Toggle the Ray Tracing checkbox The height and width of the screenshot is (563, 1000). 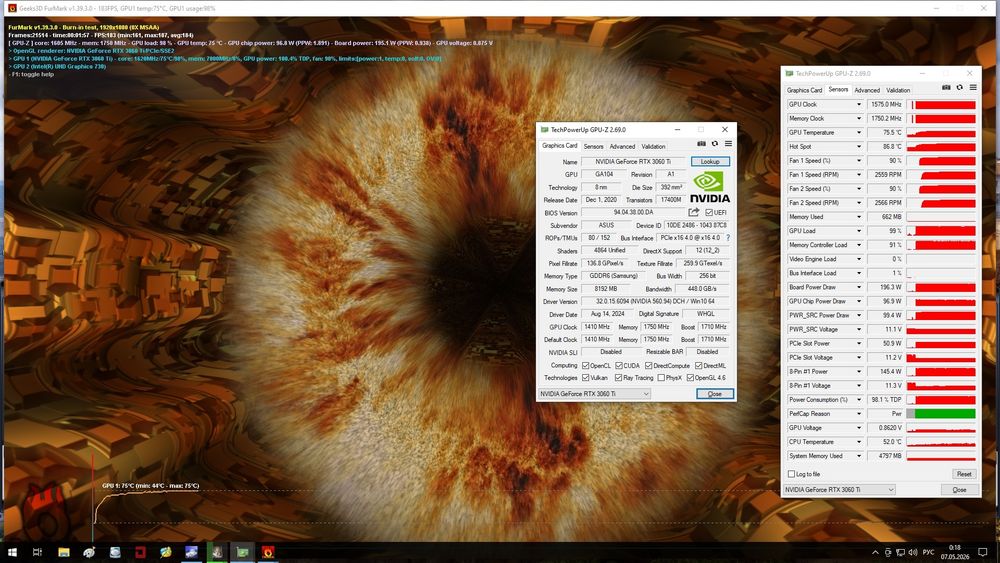(618, 377)
